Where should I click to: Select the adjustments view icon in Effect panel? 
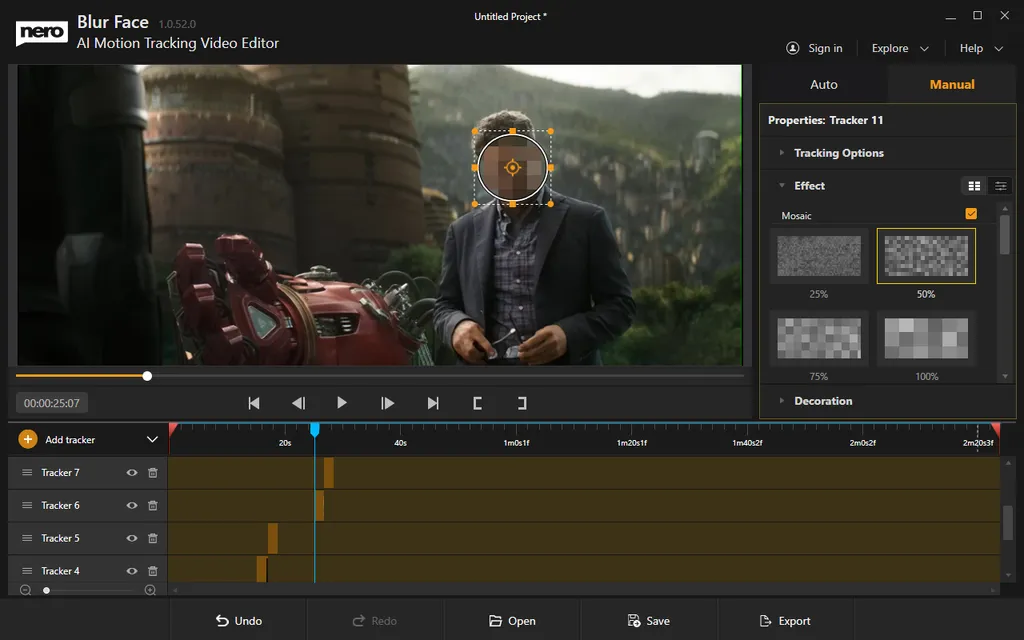tap(999, 185)
